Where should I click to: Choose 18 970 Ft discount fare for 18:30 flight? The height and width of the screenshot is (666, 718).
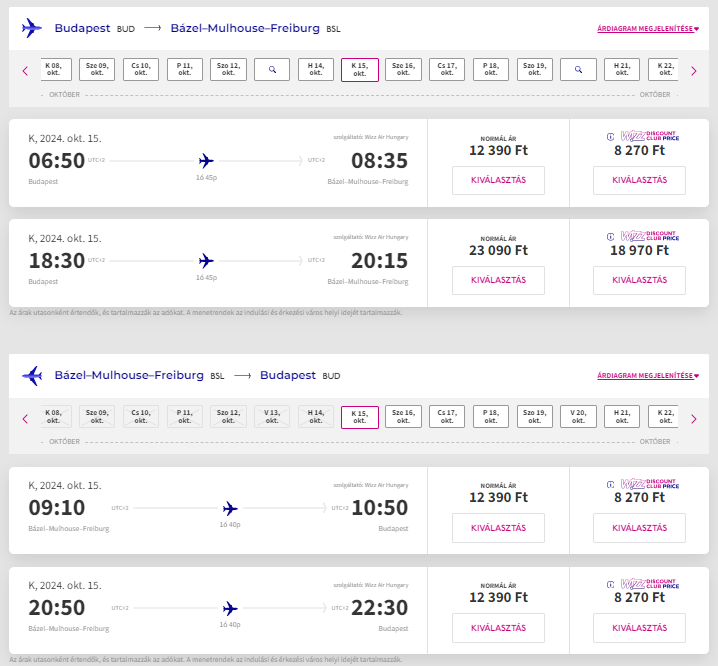(639, 280)
